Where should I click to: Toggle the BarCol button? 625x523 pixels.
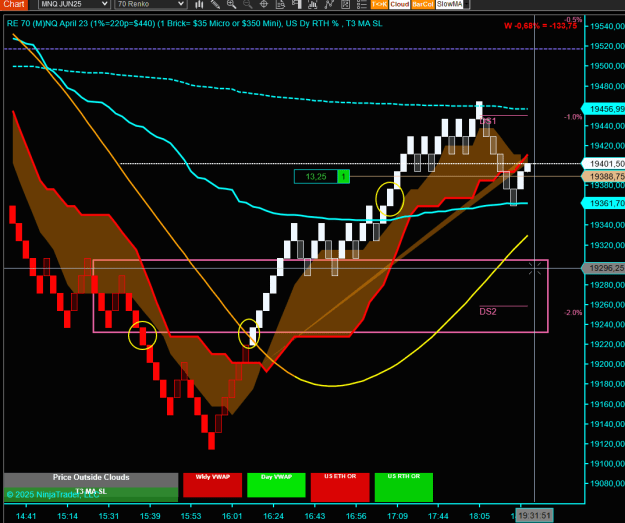coord(423,4)
